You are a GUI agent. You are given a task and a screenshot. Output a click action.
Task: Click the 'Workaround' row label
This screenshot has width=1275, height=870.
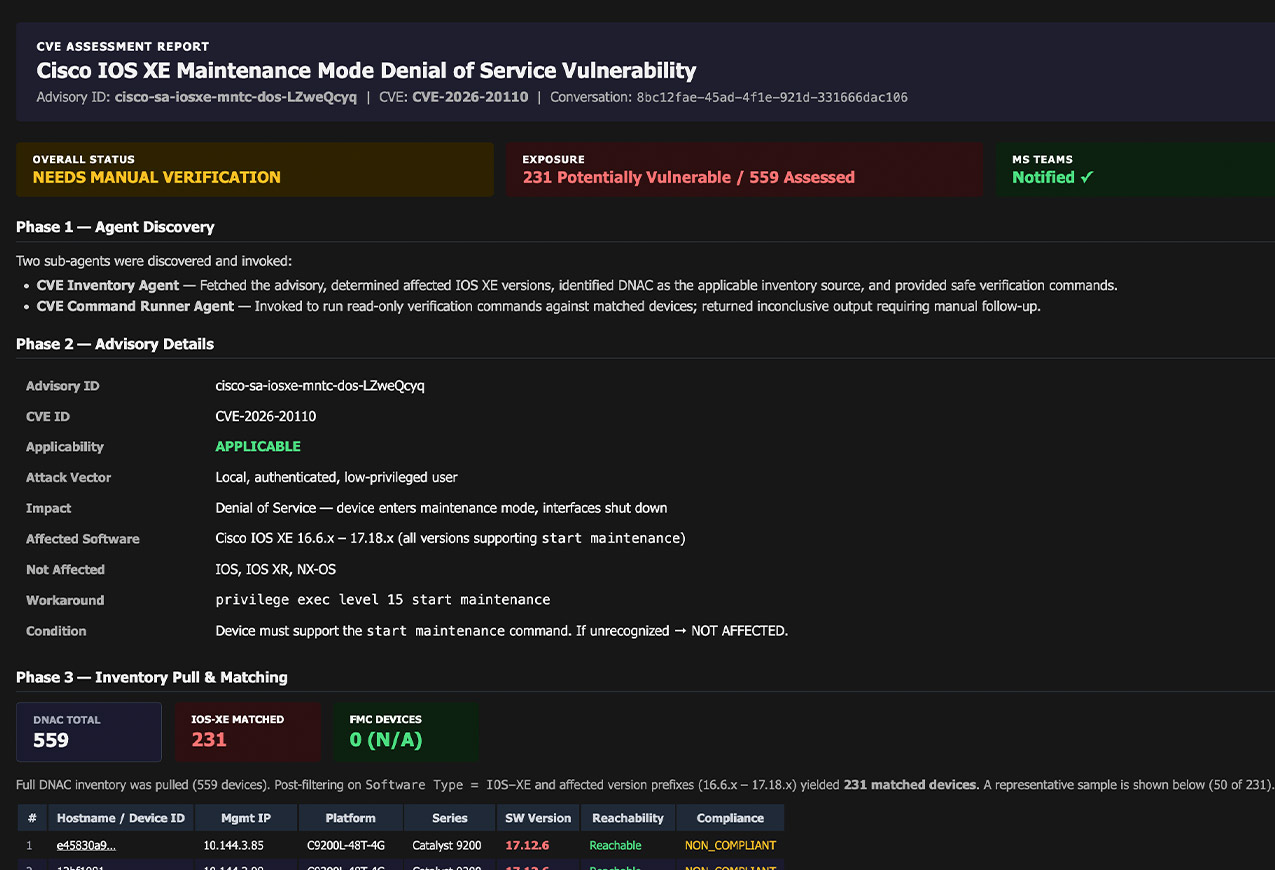pyautogui.click(x=65, y=600)
